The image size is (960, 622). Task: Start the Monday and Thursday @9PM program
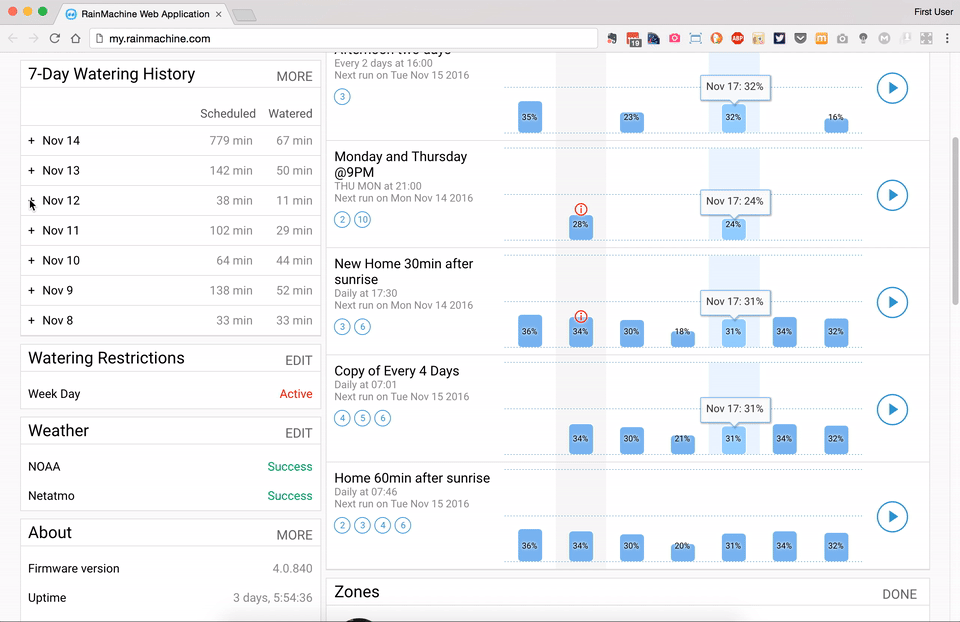[x=892, y=195]
